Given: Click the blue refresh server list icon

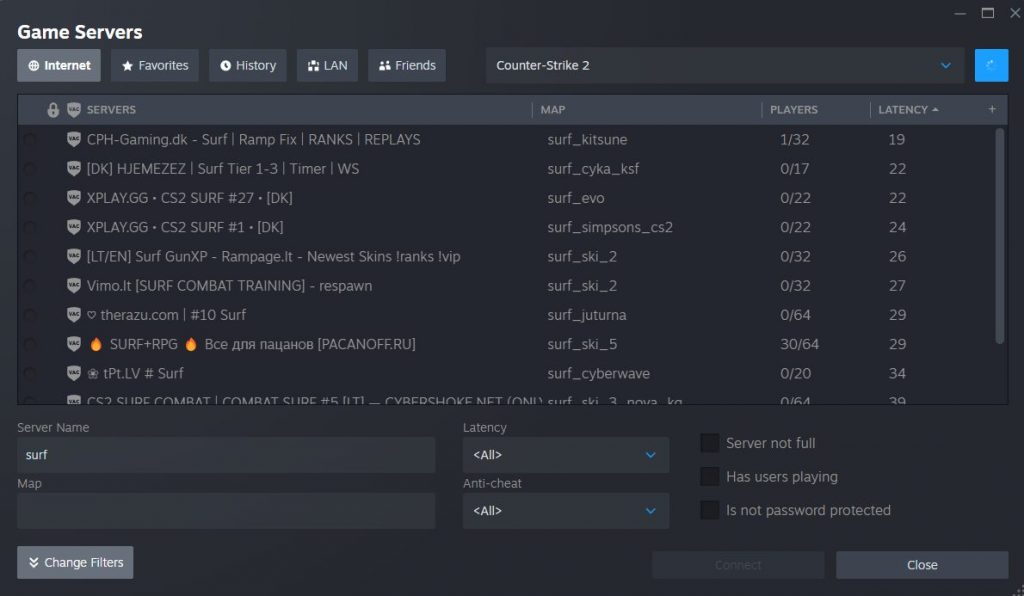Looking at the screenshot, I should pyautogui.click(x=991, y=65).
